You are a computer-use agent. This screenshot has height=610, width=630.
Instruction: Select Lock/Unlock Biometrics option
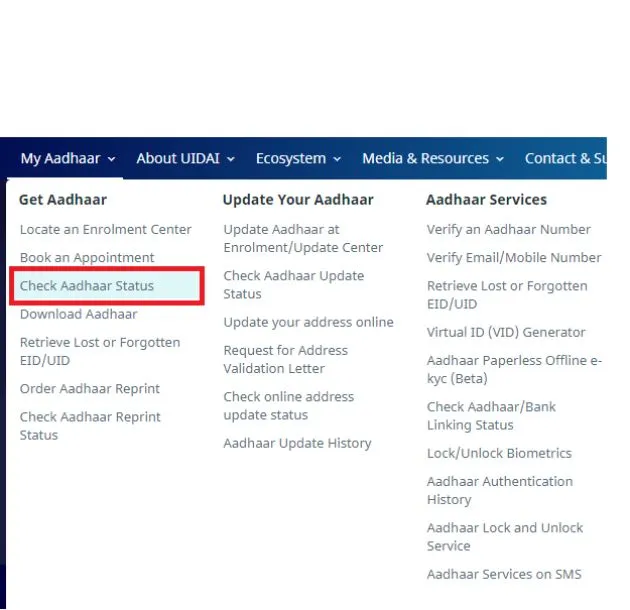pyautogui.click(x=499, y=453)
